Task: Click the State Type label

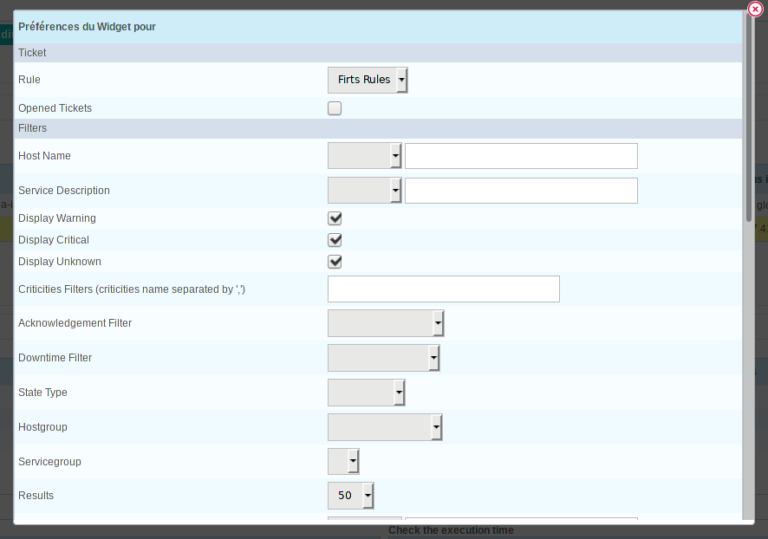Action: 43,392
